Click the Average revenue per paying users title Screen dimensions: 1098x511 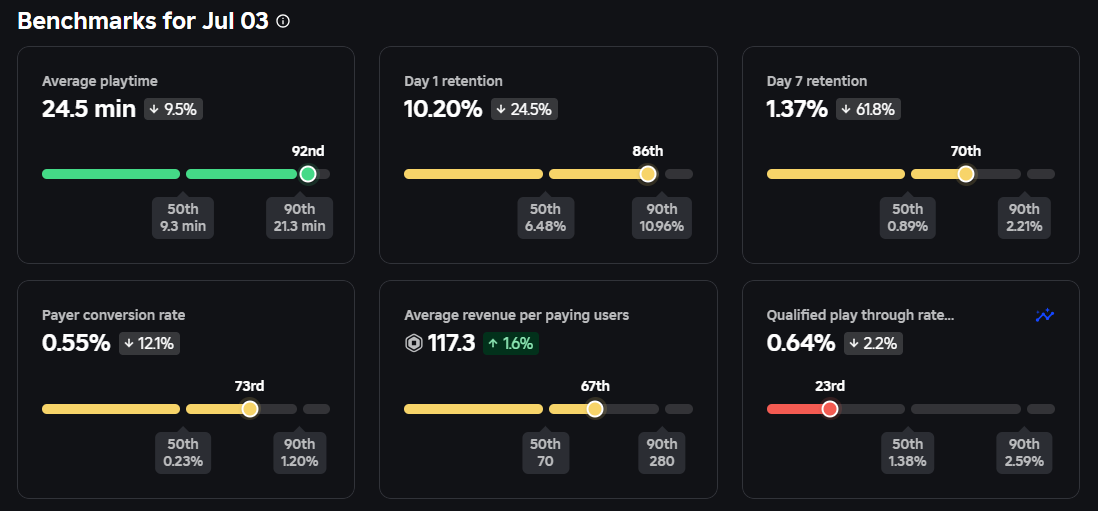(516, 315)
